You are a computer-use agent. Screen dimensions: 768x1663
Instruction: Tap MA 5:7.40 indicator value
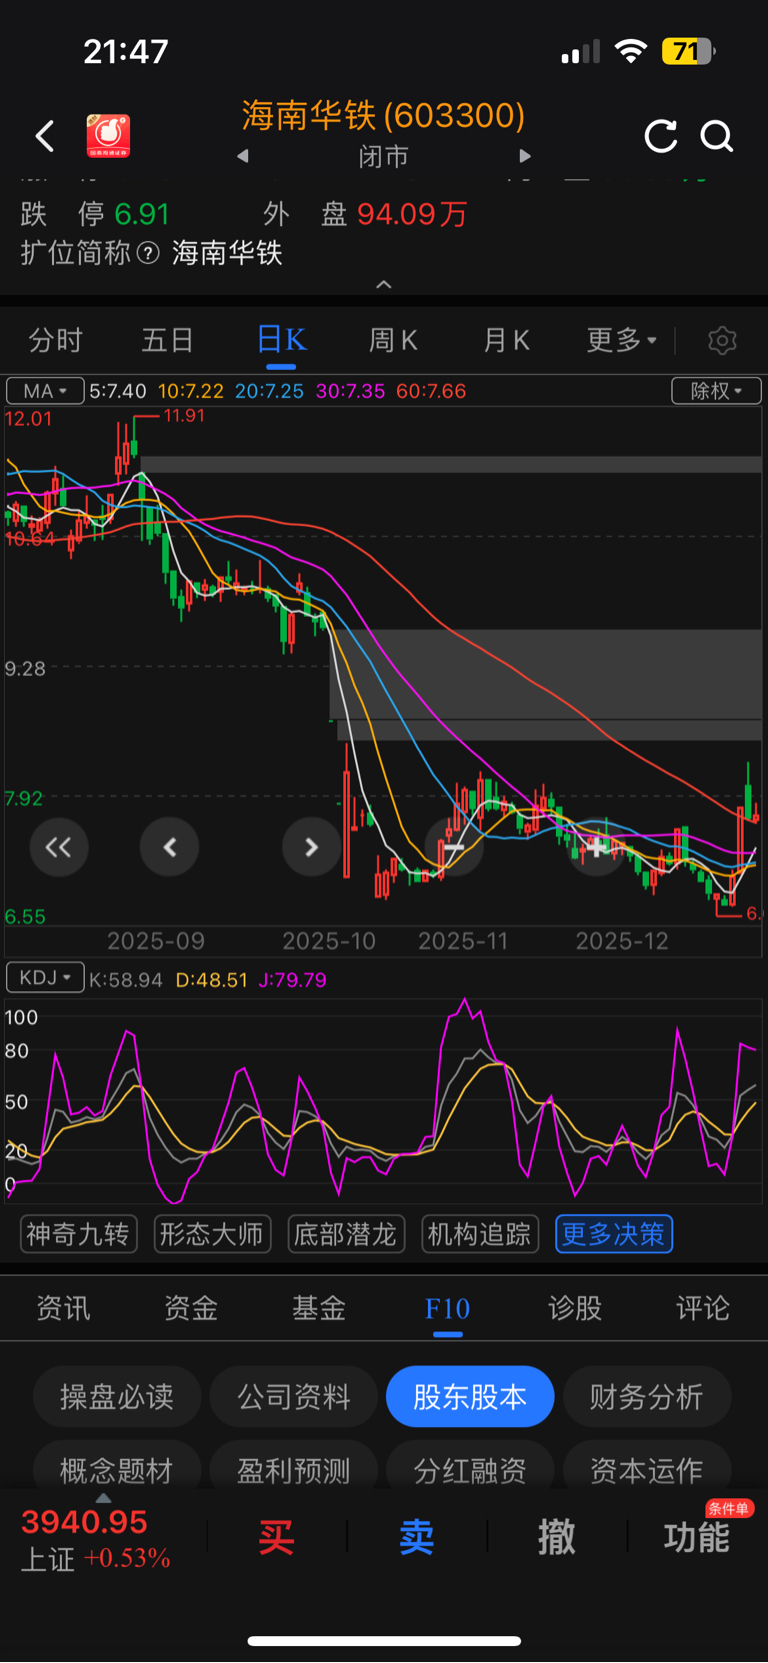118,391
